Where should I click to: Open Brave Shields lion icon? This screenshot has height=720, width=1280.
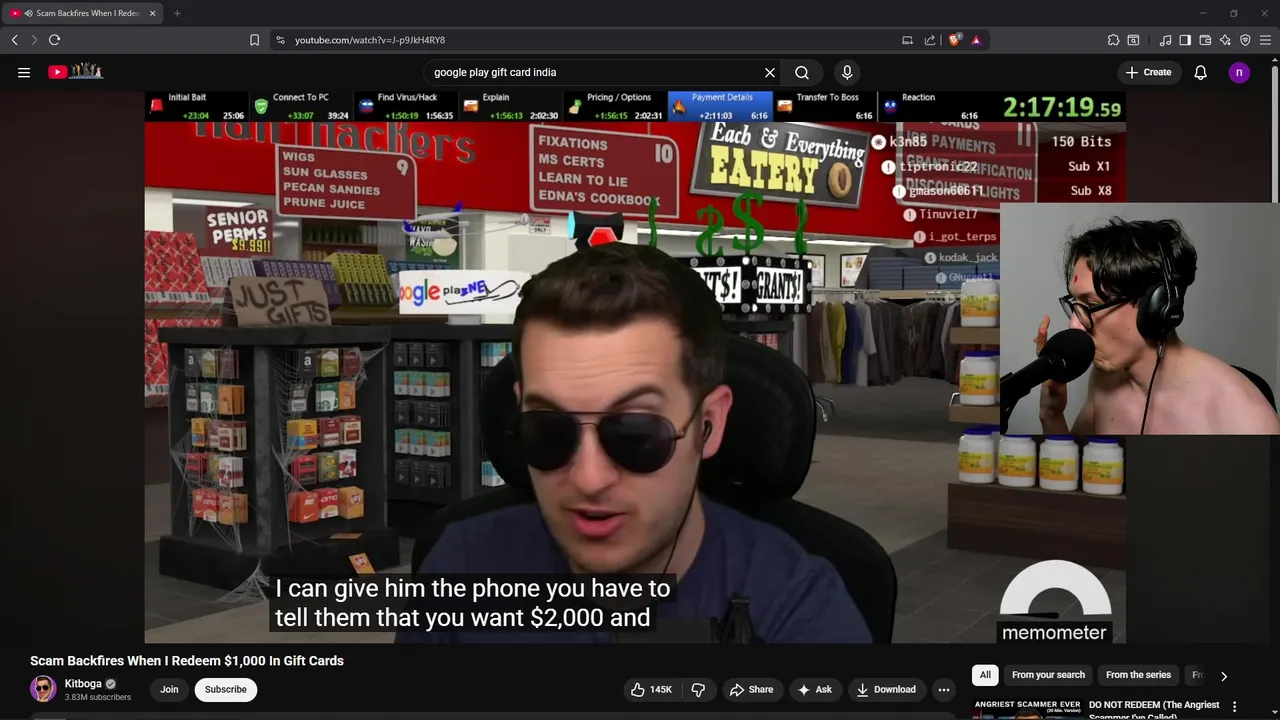coord(954,40)
